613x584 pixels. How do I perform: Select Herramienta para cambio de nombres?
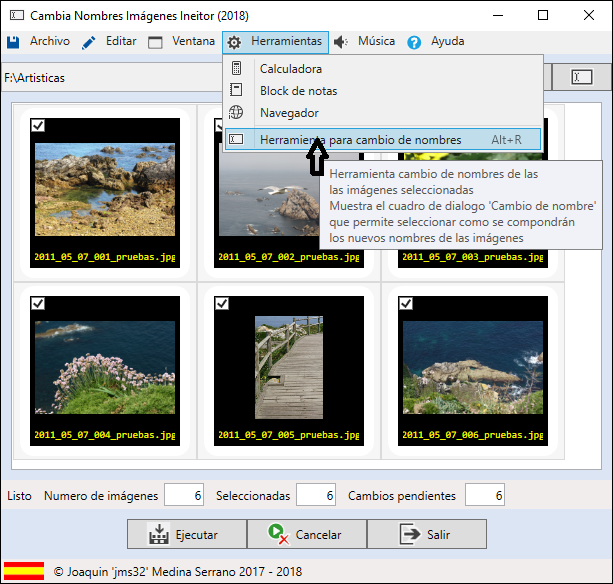click(x=383, y=140)
